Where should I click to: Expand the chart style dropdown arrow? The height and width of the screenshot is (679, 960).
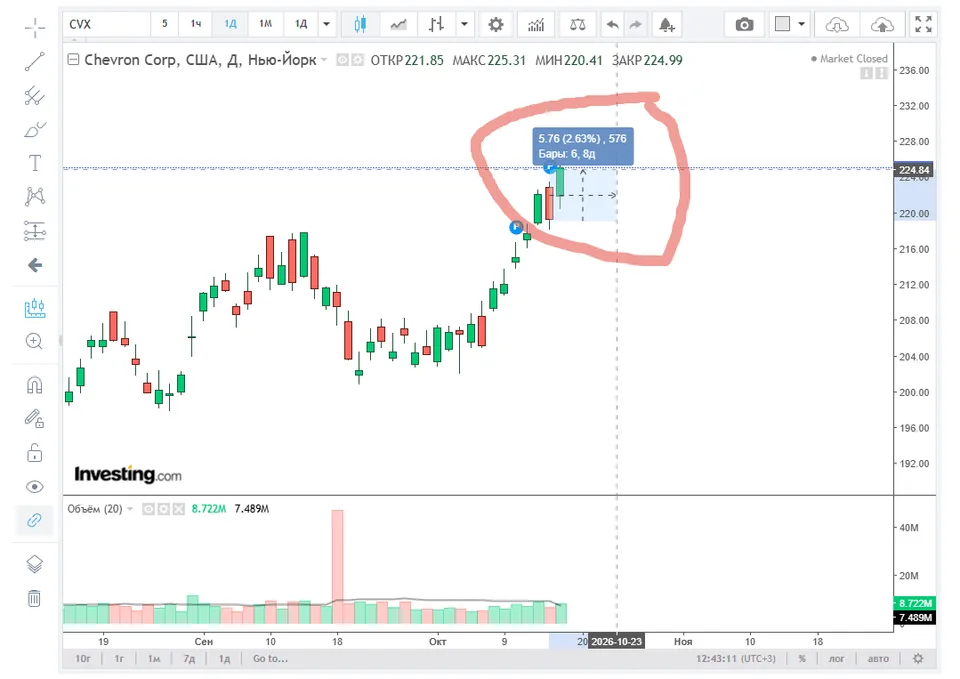click(x=465, y=24)
